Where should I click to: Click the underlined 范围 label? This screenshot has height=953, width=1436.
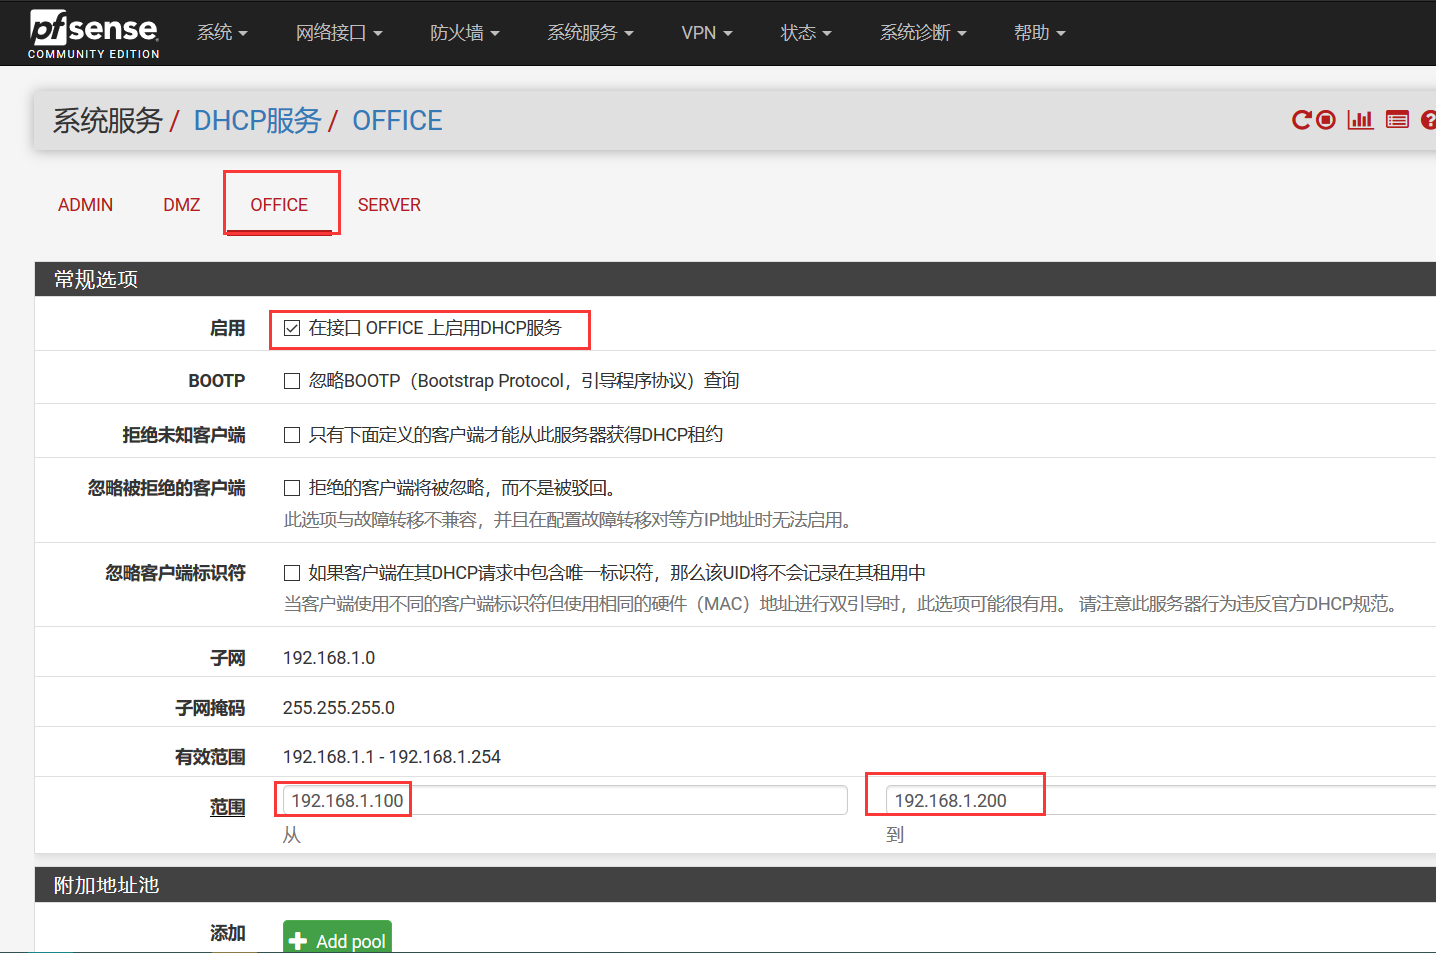tap(227, 807)
